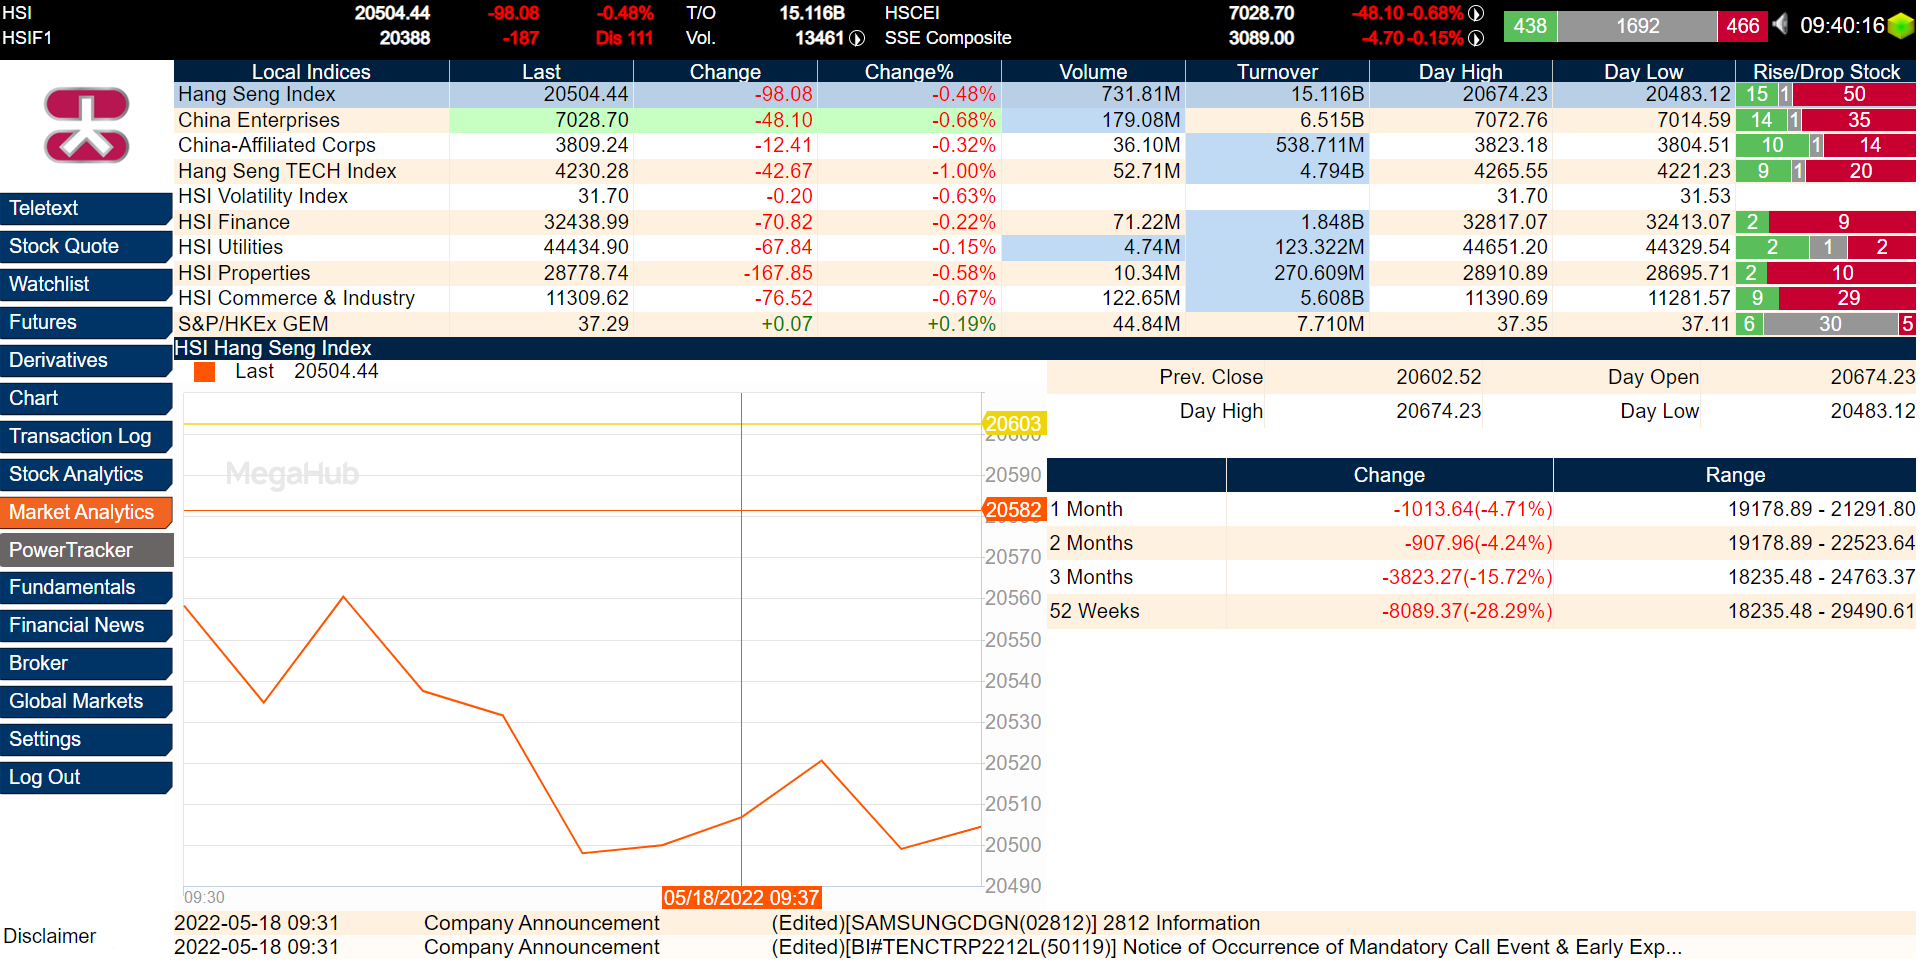Screen dimensions: 1924x968
Task: Click the MegaHub logo in the top left corner
Action: (x=86, y=125)
